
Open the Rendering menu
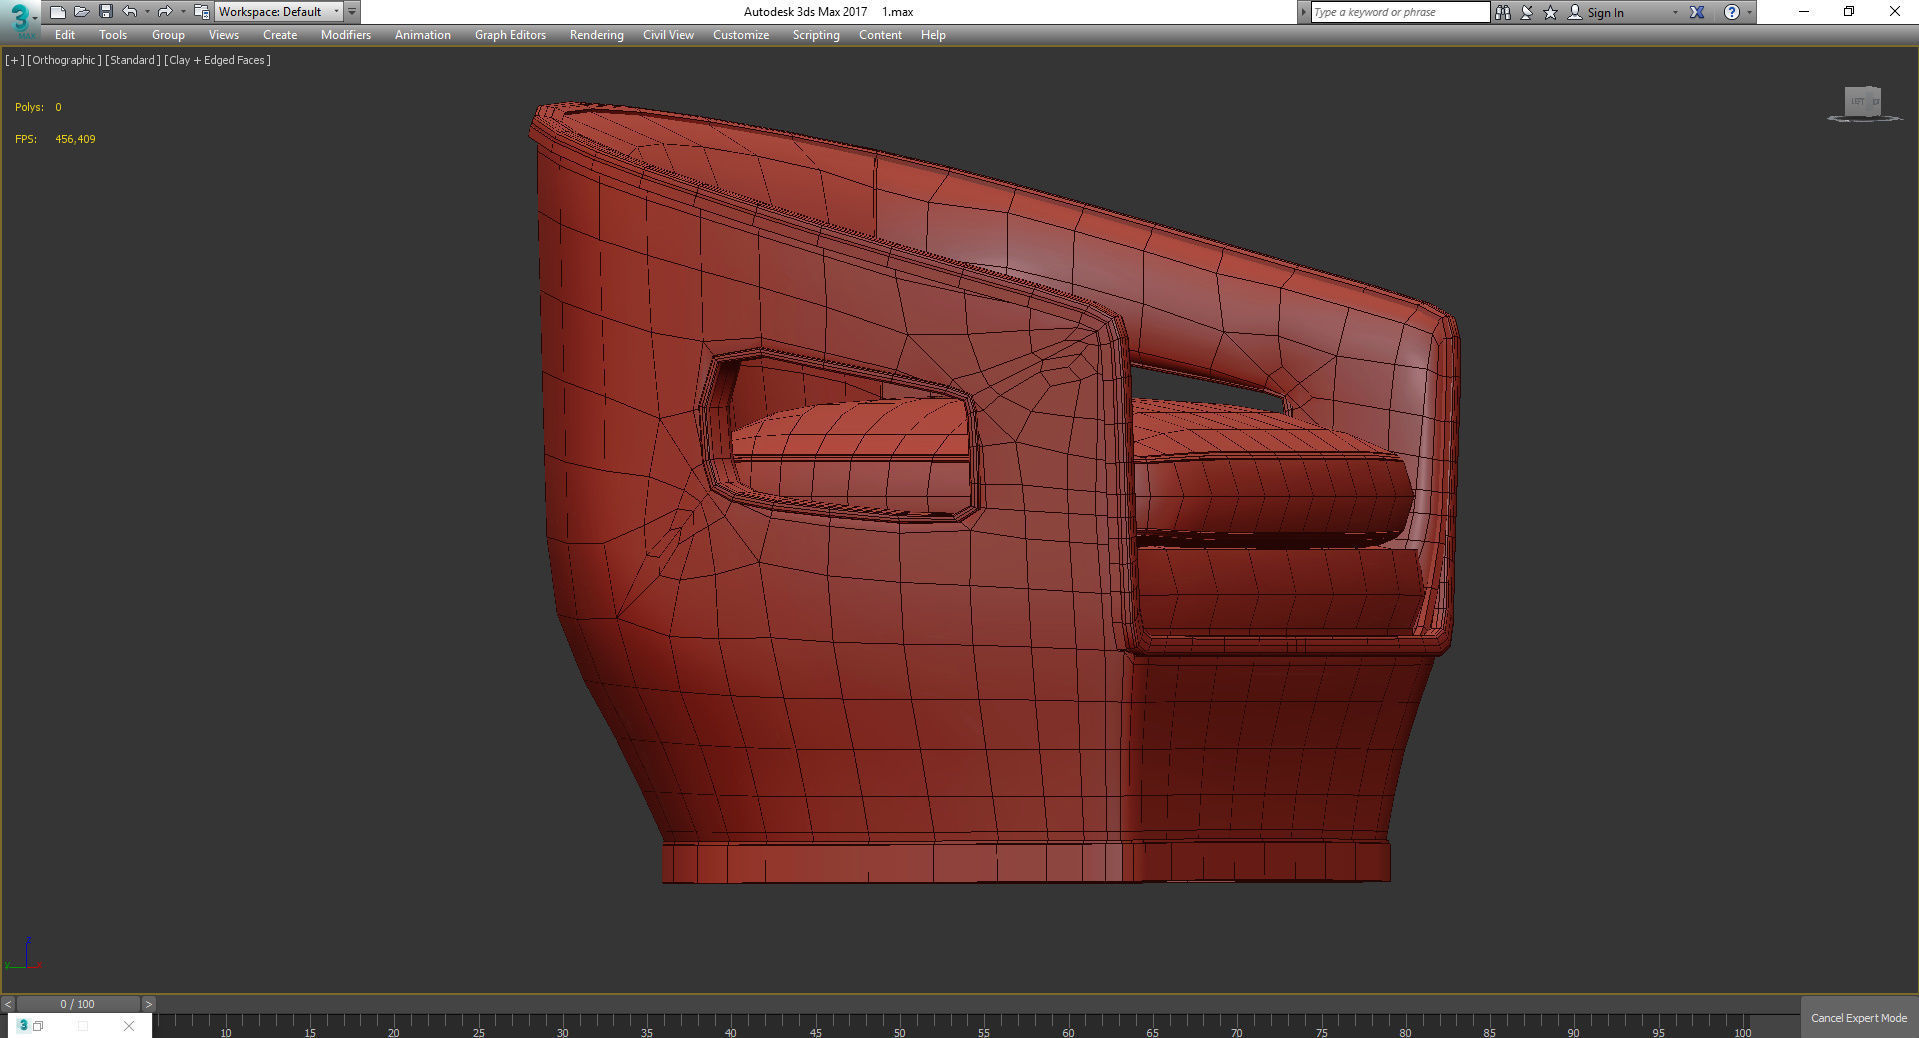(x=596, y=35)
